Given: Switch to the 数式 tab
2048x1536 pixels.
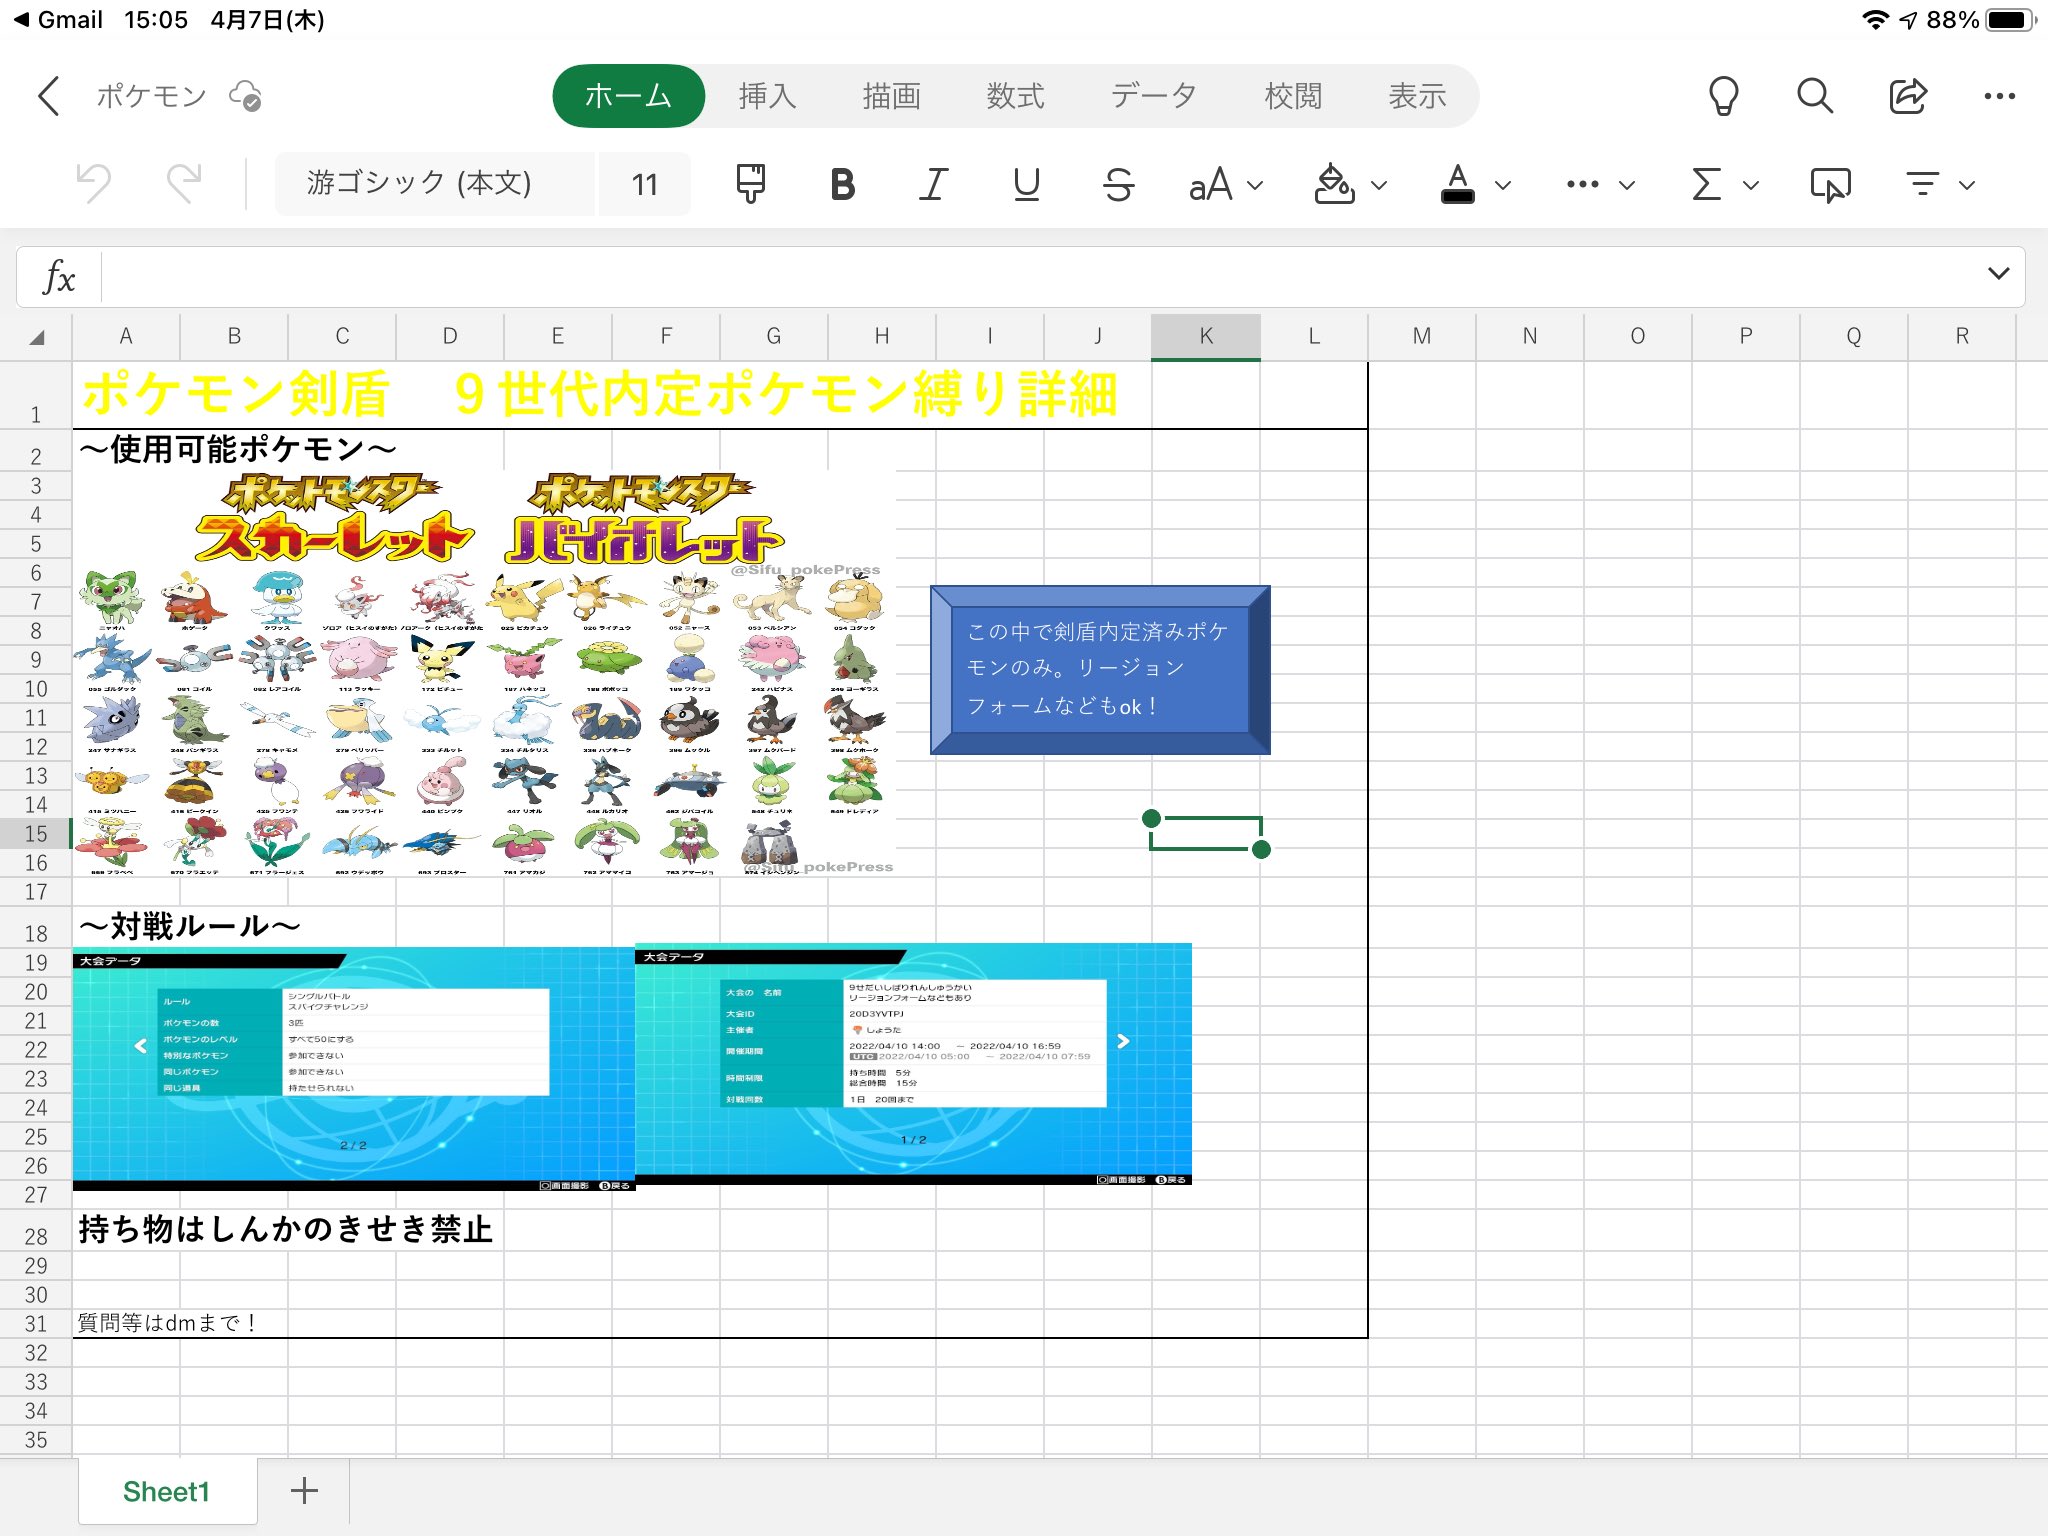Looking at the screenshot, I should tap(1015, 96).
